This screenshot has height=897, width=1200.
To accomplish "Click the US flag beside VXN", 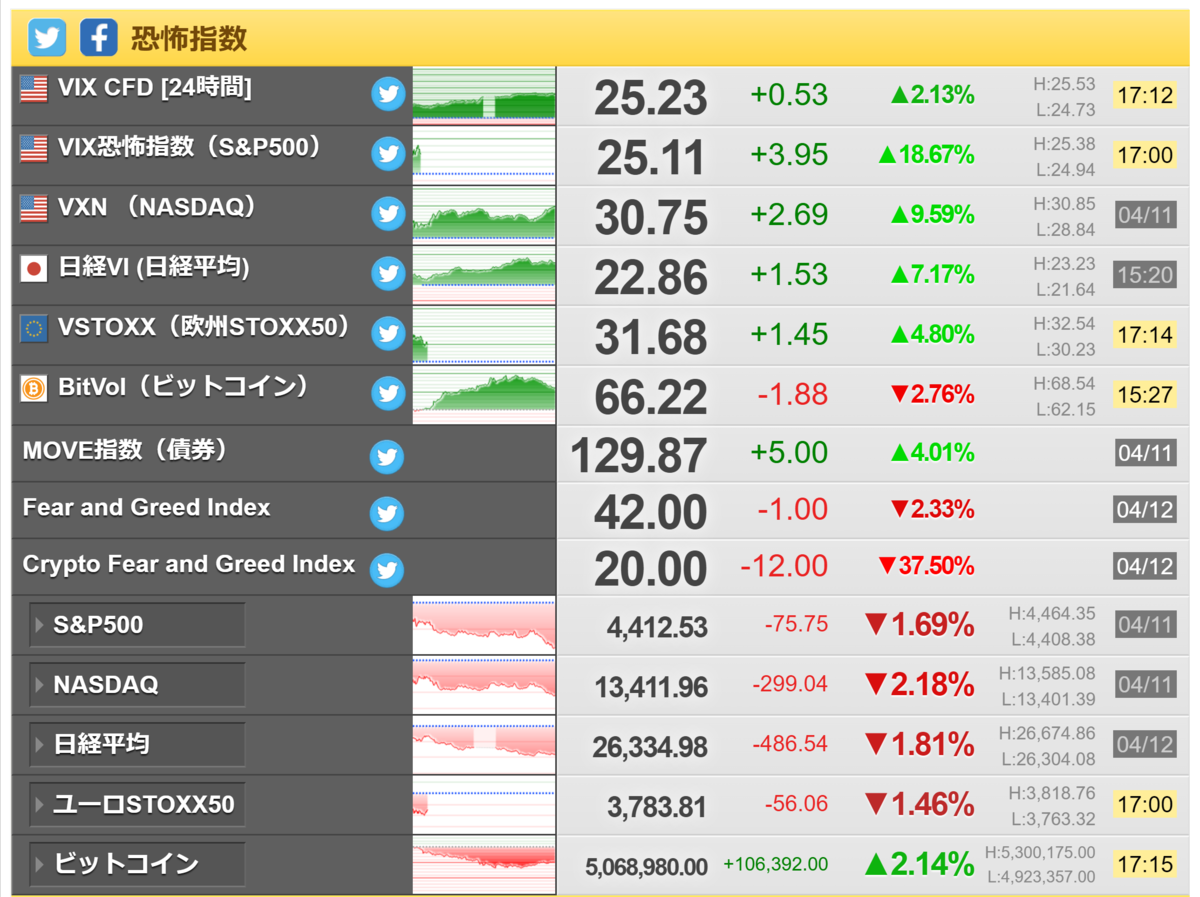I will click(x=33, y=208).
